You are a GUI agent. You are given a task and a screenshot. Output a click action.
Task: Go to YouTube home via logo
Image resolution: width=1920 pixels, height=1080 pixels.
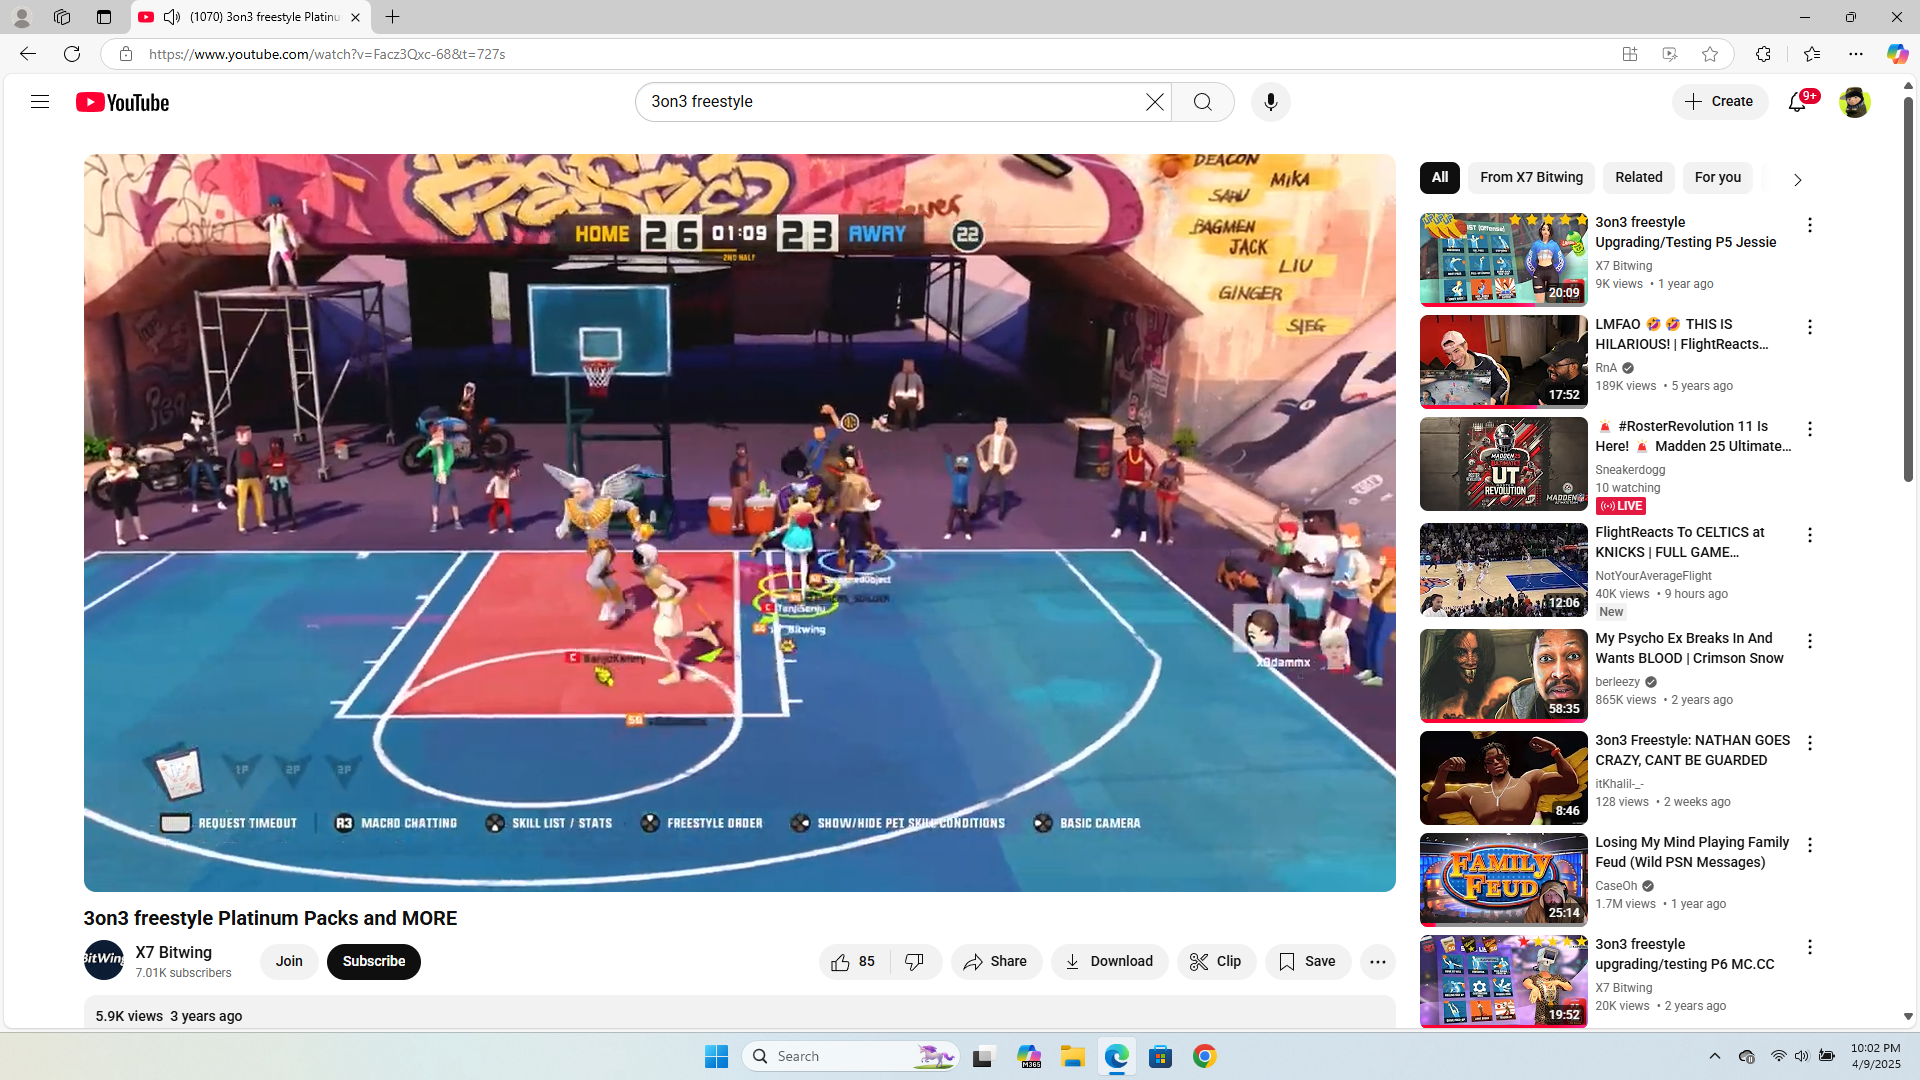coord(123,102)
